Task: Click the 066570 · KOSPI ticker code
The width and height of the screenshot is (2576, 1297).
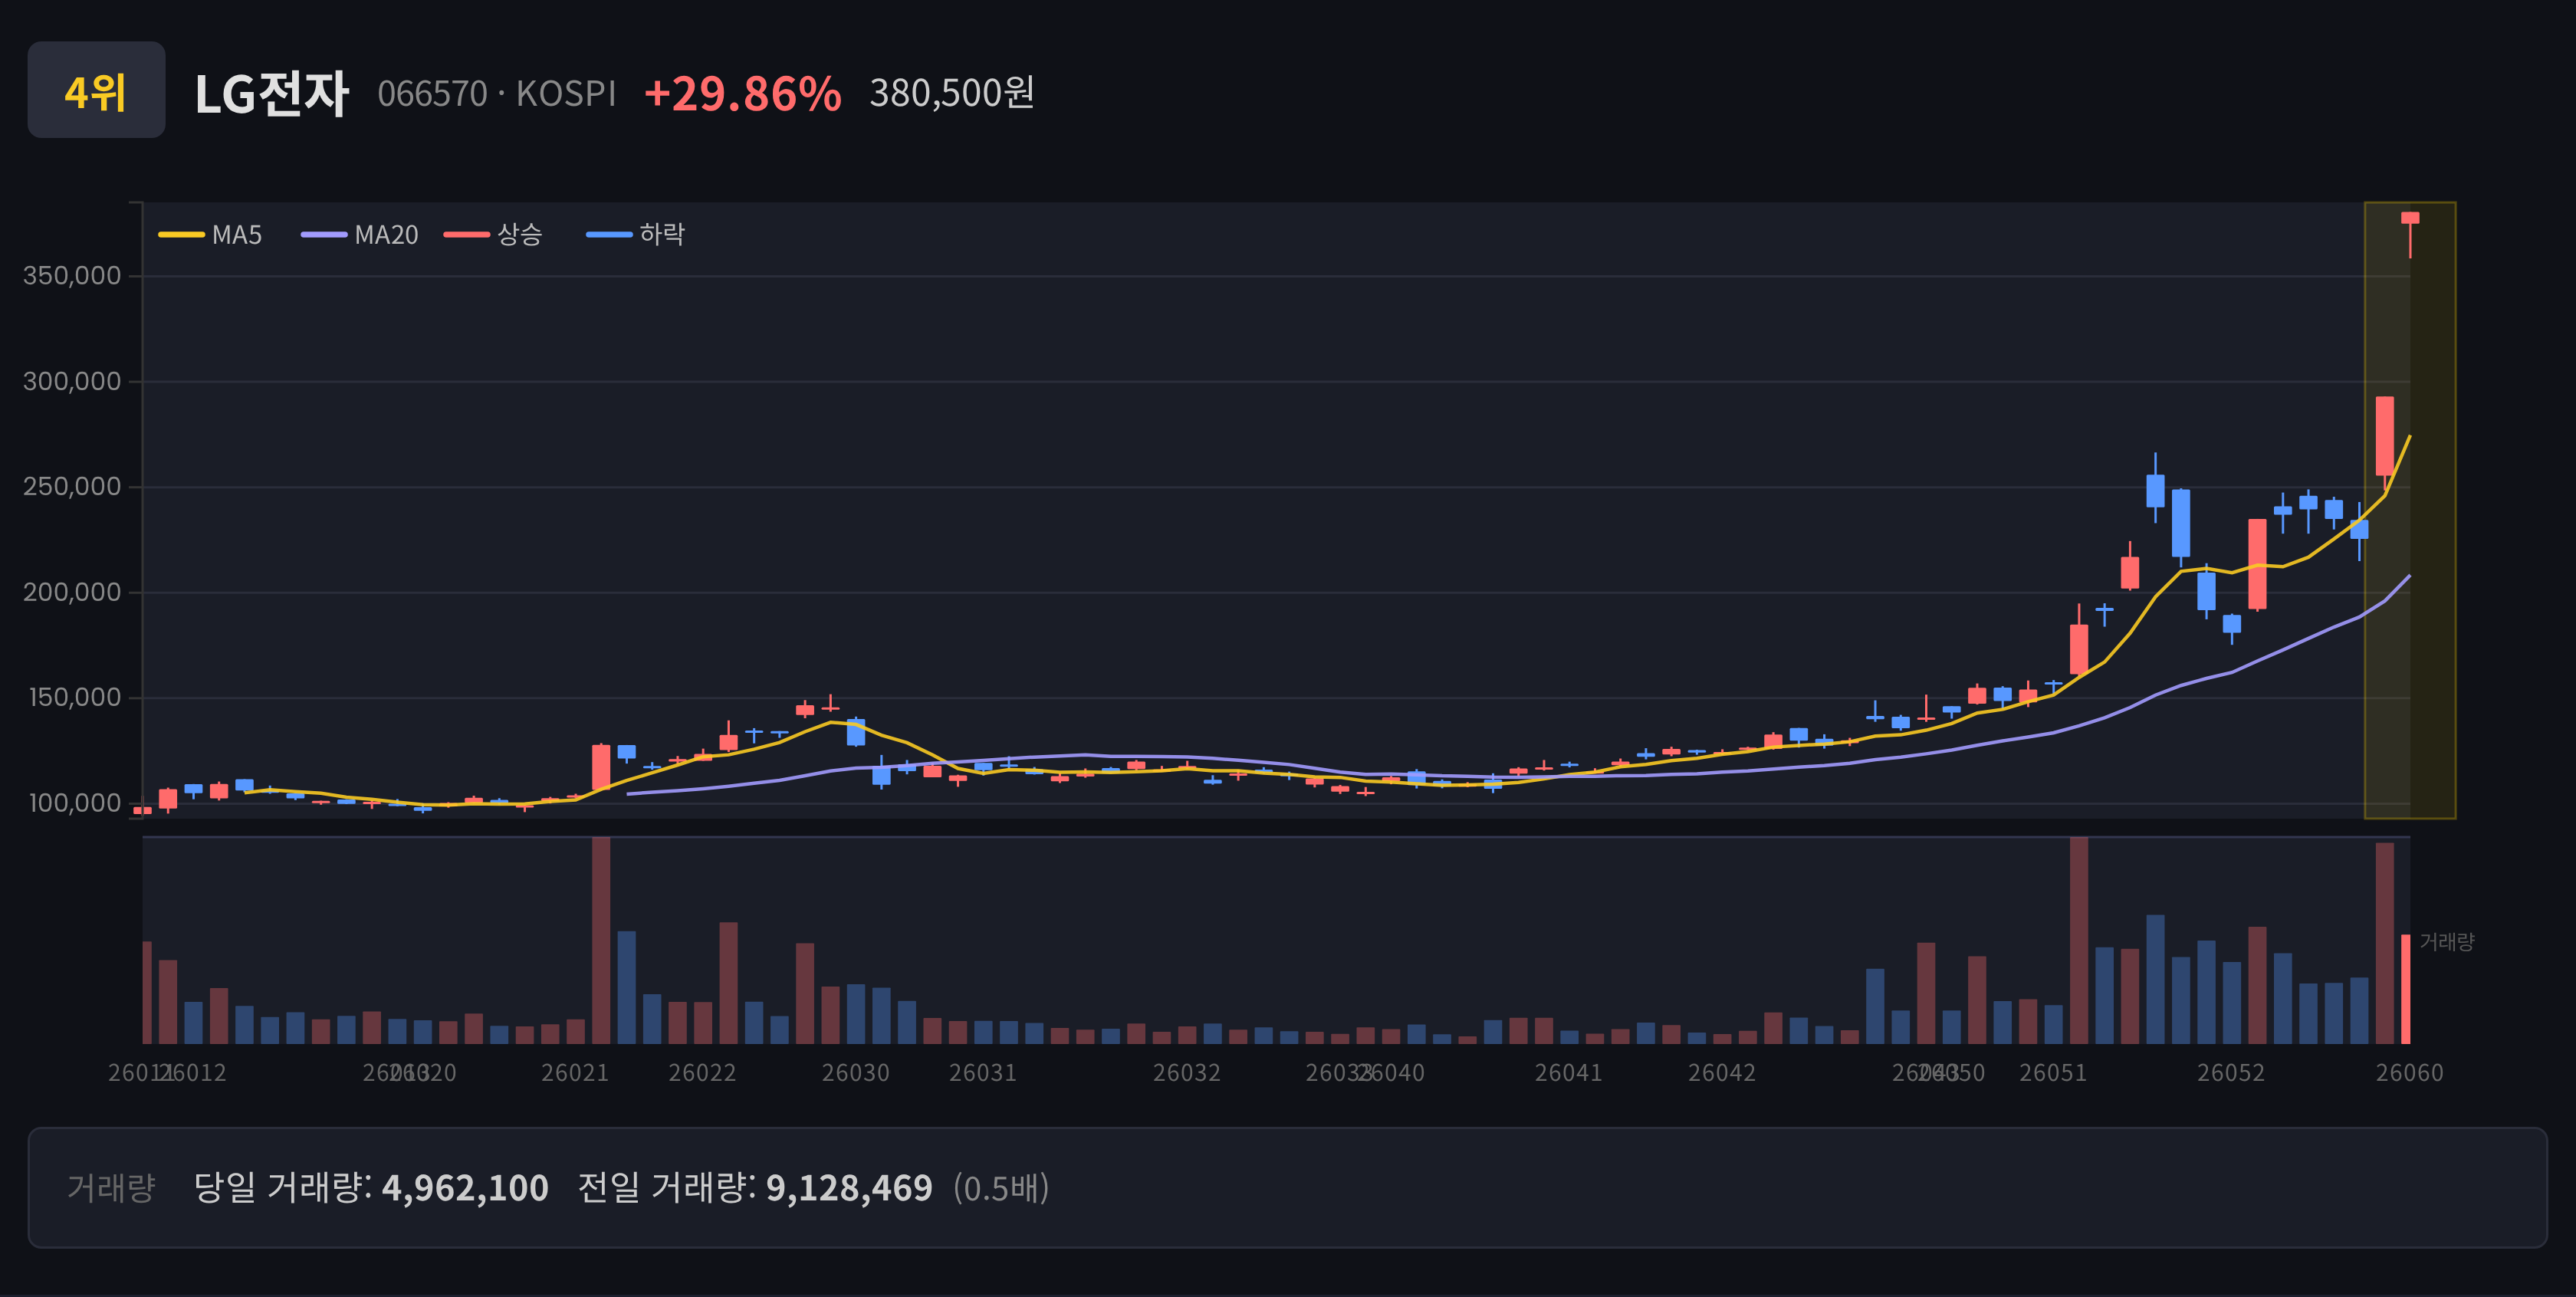Action: point(497,94)
